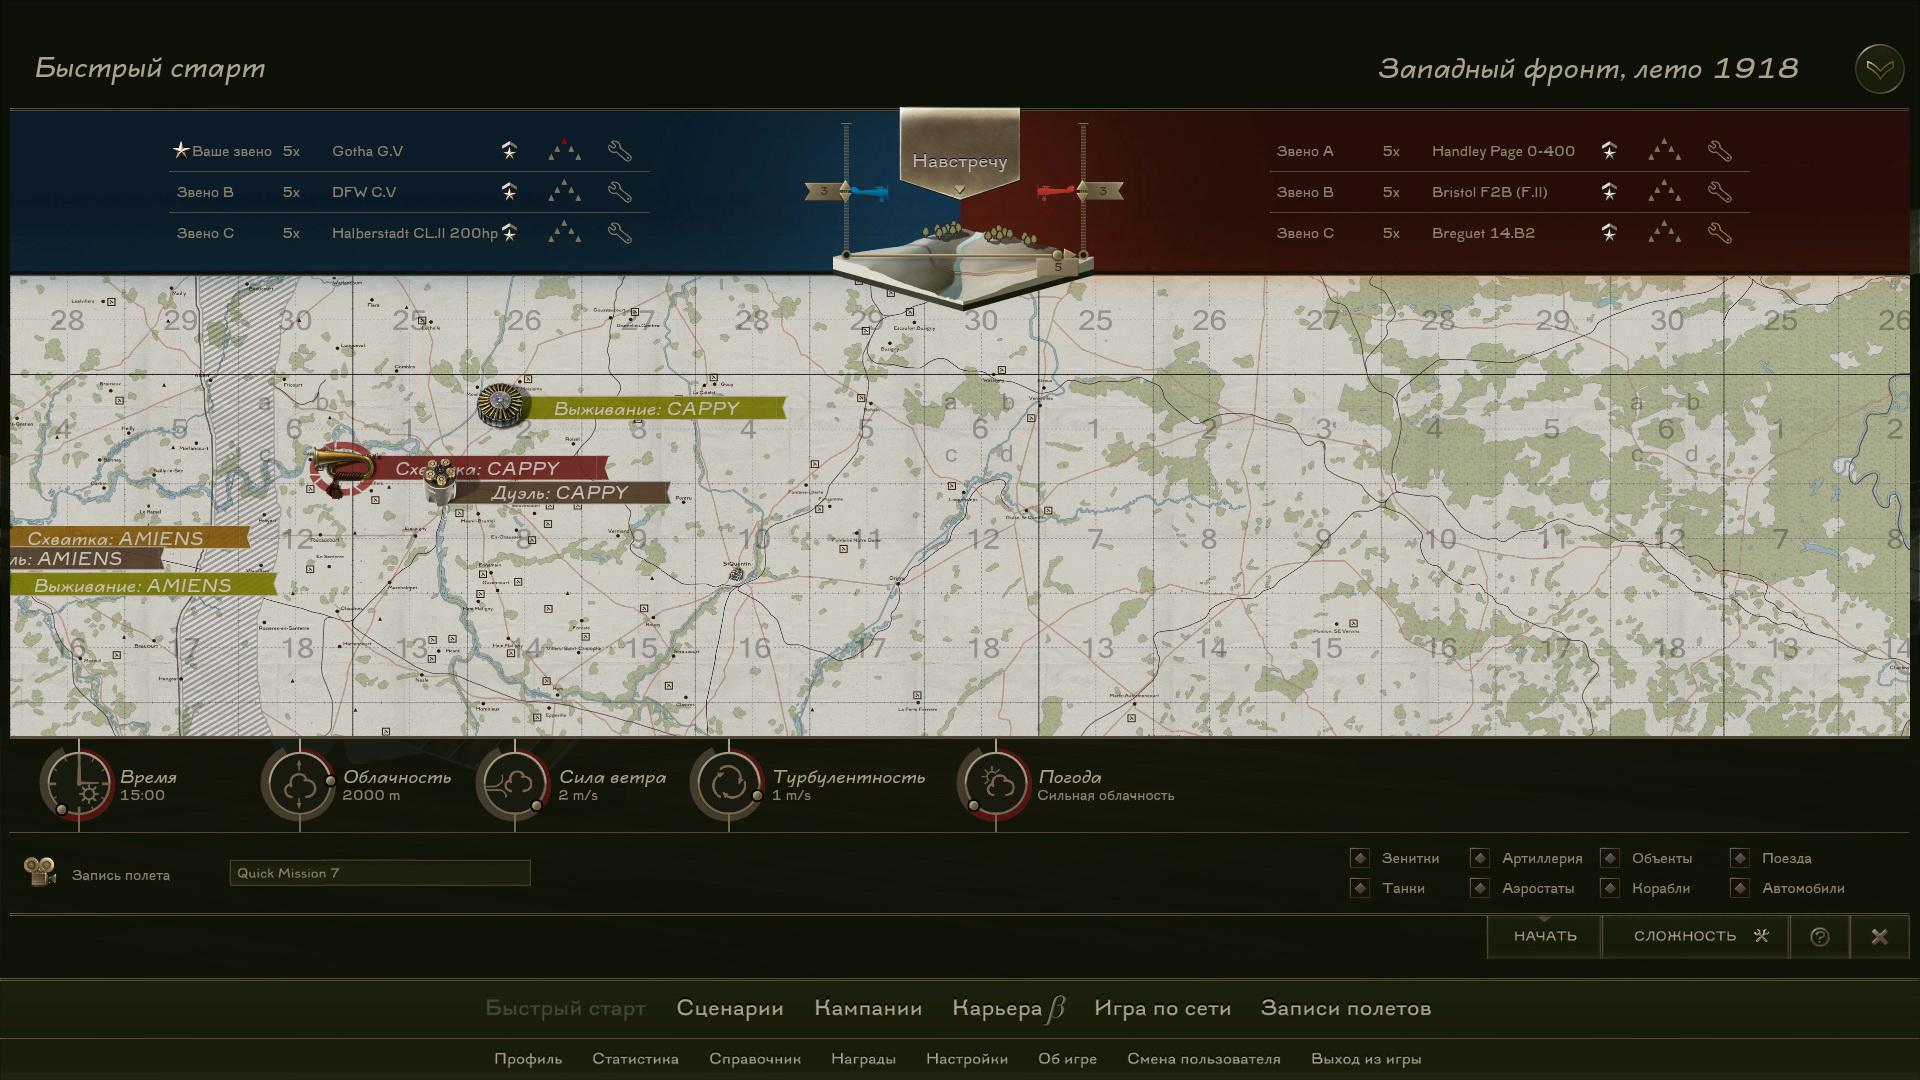Open the top-right chevron dropdown

coord(1878,69)
